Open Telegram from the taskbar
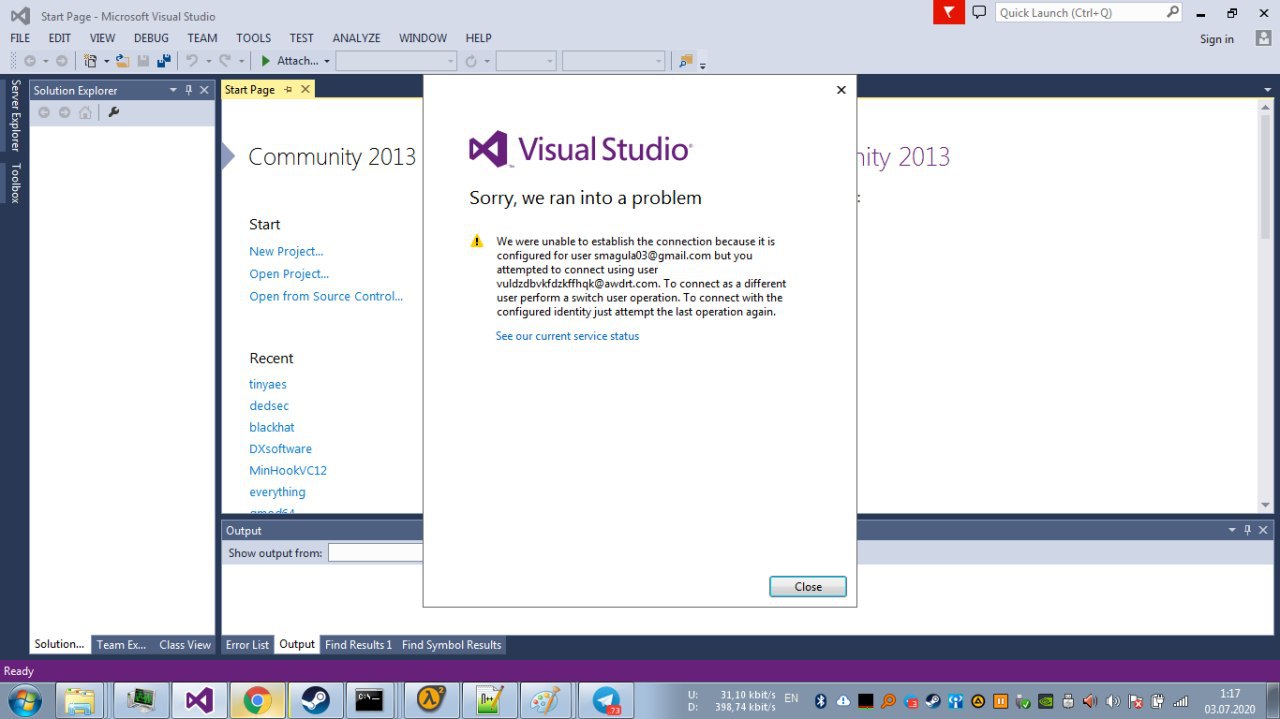 point(606,700)
